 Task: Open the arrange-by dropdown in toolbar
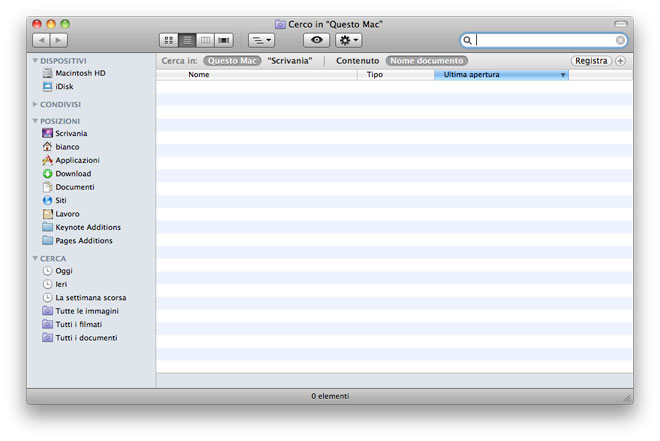(261, 40)
